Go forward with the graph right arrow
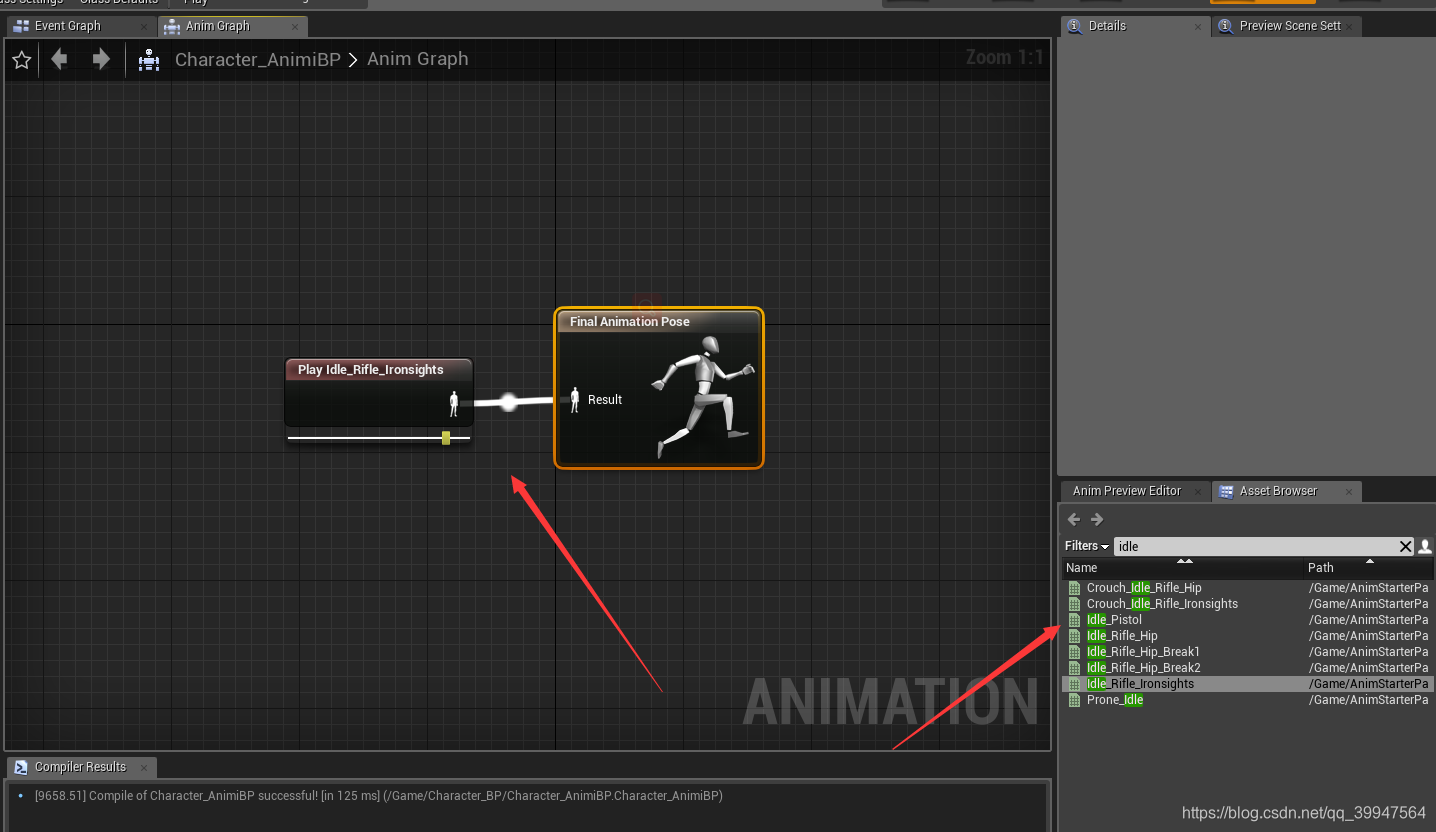 (x=101, y=59)
